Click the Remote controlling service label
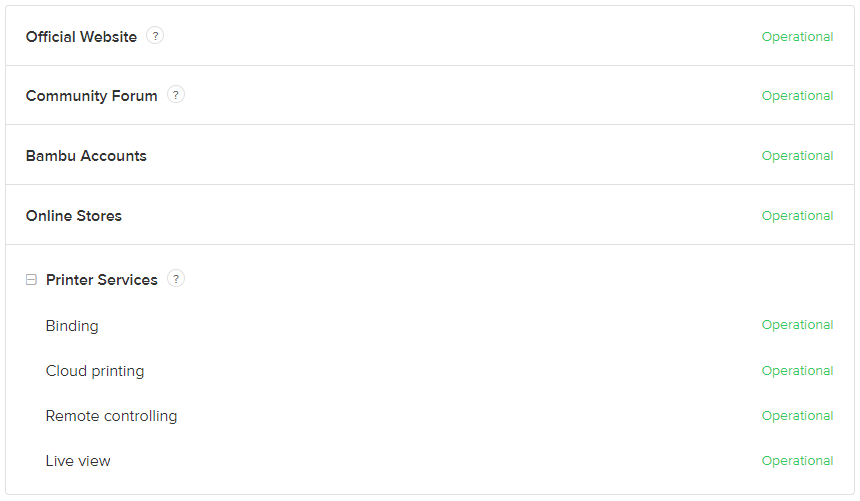The width and height of the screenshot is (860, 501). [111, 416]
